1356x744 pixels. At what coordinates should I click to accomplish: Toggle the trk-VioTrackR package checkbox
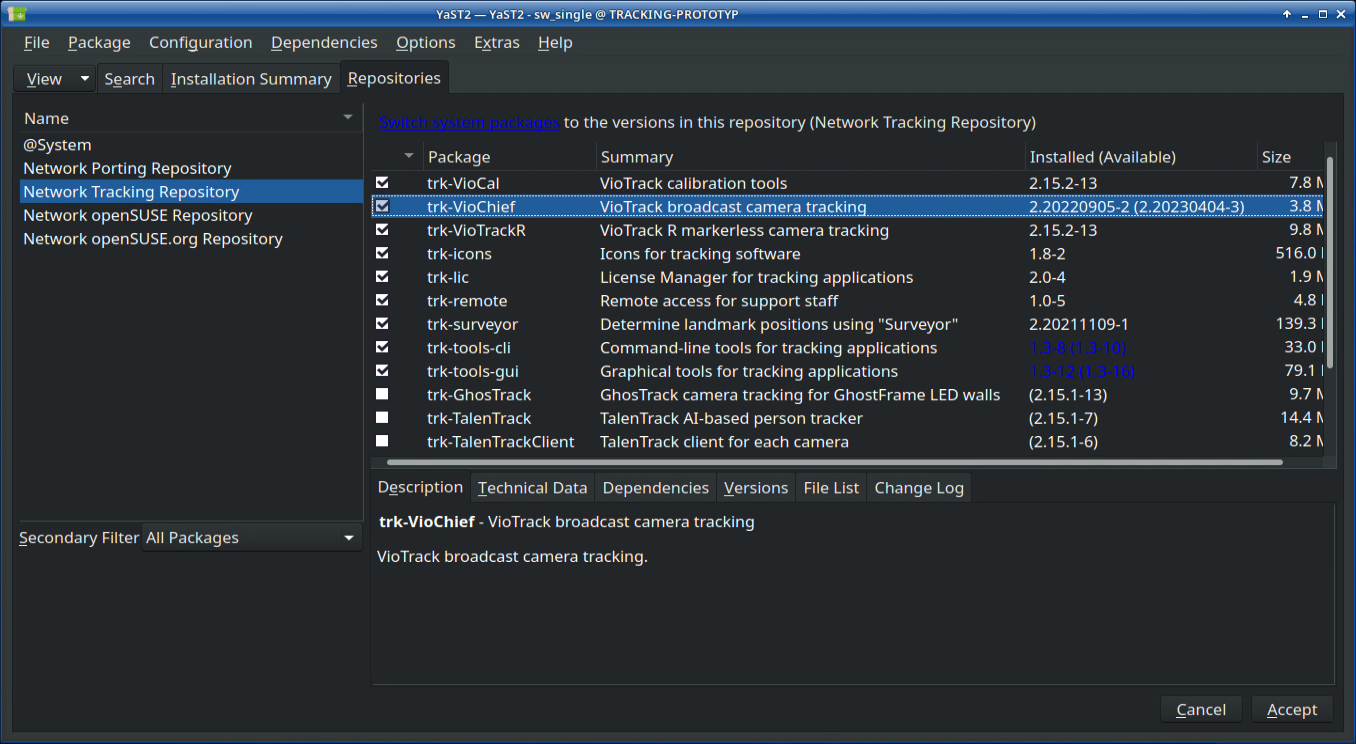(x=382, y=230)
